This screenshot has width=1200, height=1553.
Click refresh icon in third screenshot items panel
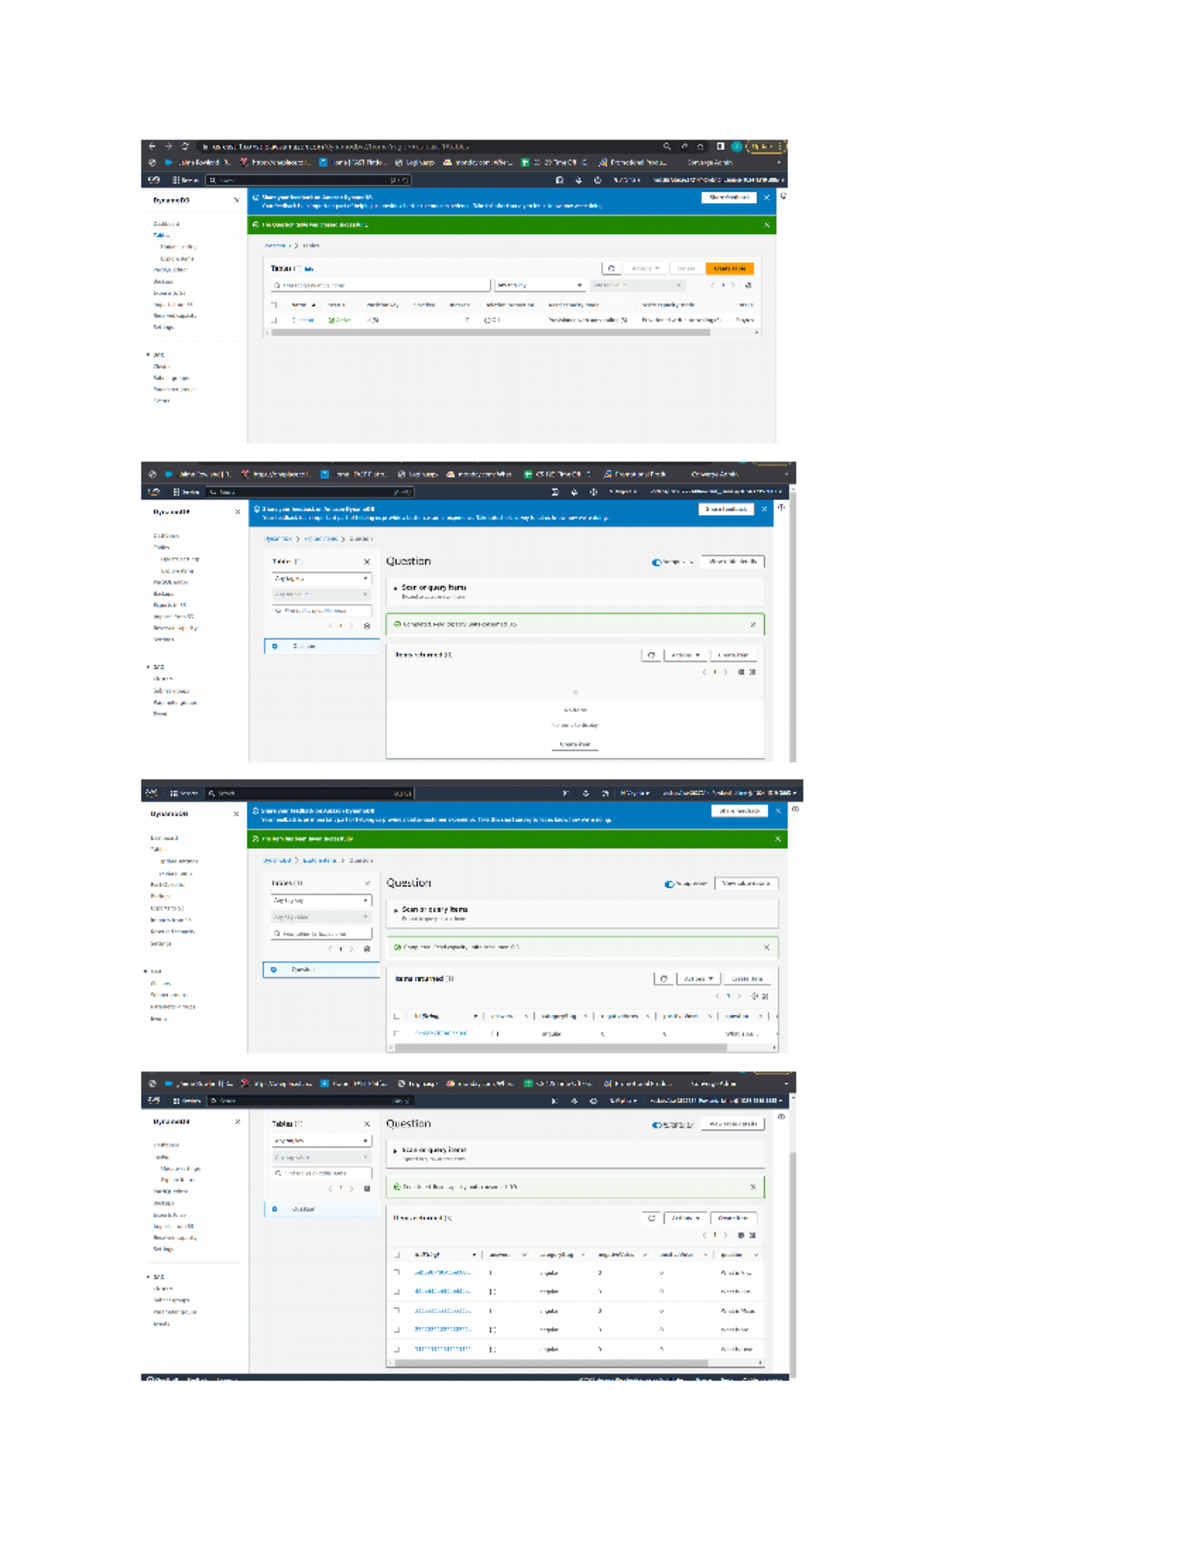(x=663, y=978)
